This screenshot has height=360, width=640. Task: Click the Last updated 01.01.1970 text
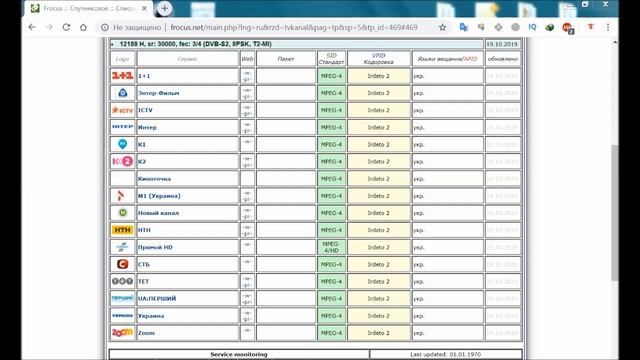pos(446,354)
